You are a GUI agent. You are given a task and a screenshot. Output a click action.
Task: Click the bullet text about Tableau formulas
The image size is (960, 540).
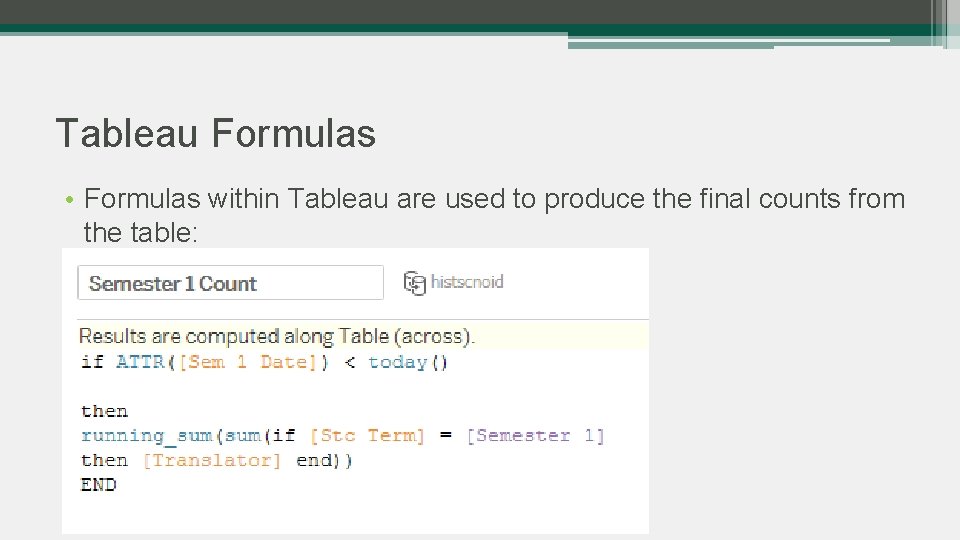click(x=494, y=200)
